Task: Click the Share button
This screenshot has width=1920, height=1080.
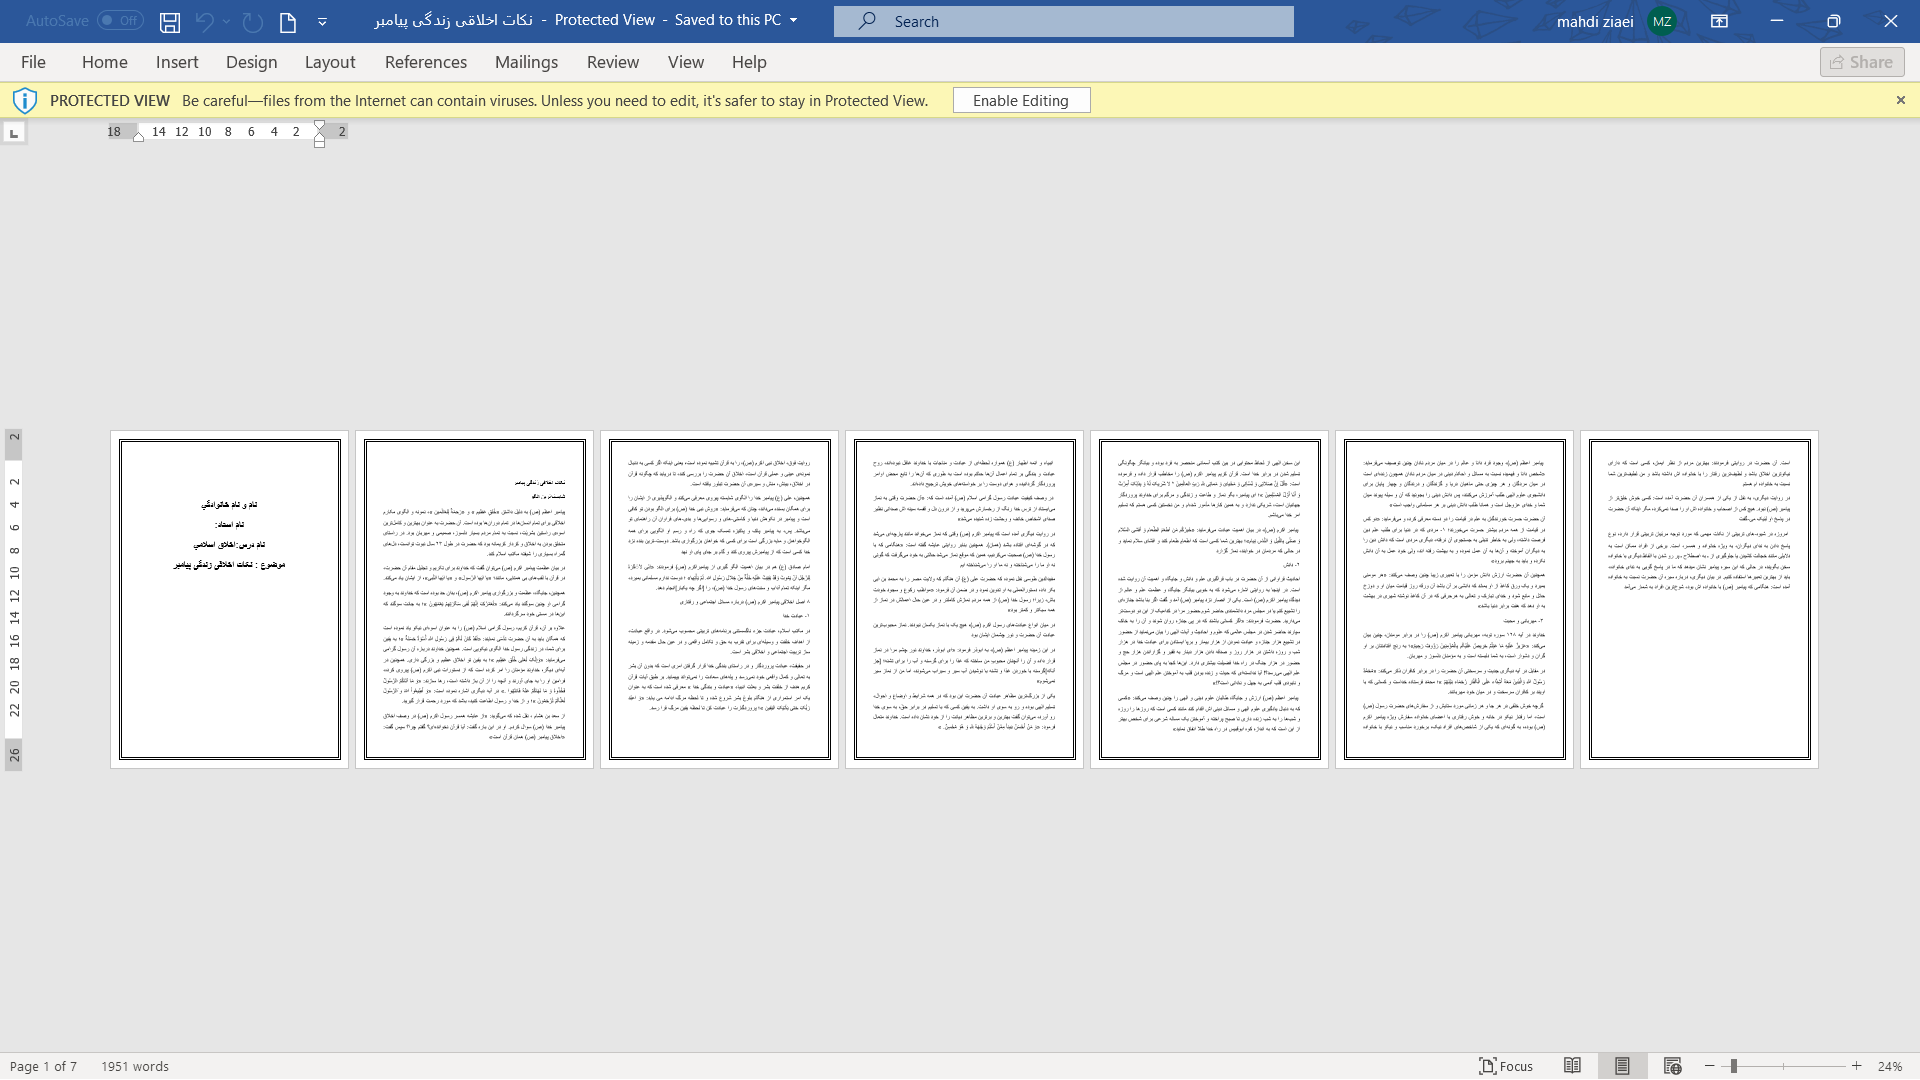Action: click(x=1862, y=62)
